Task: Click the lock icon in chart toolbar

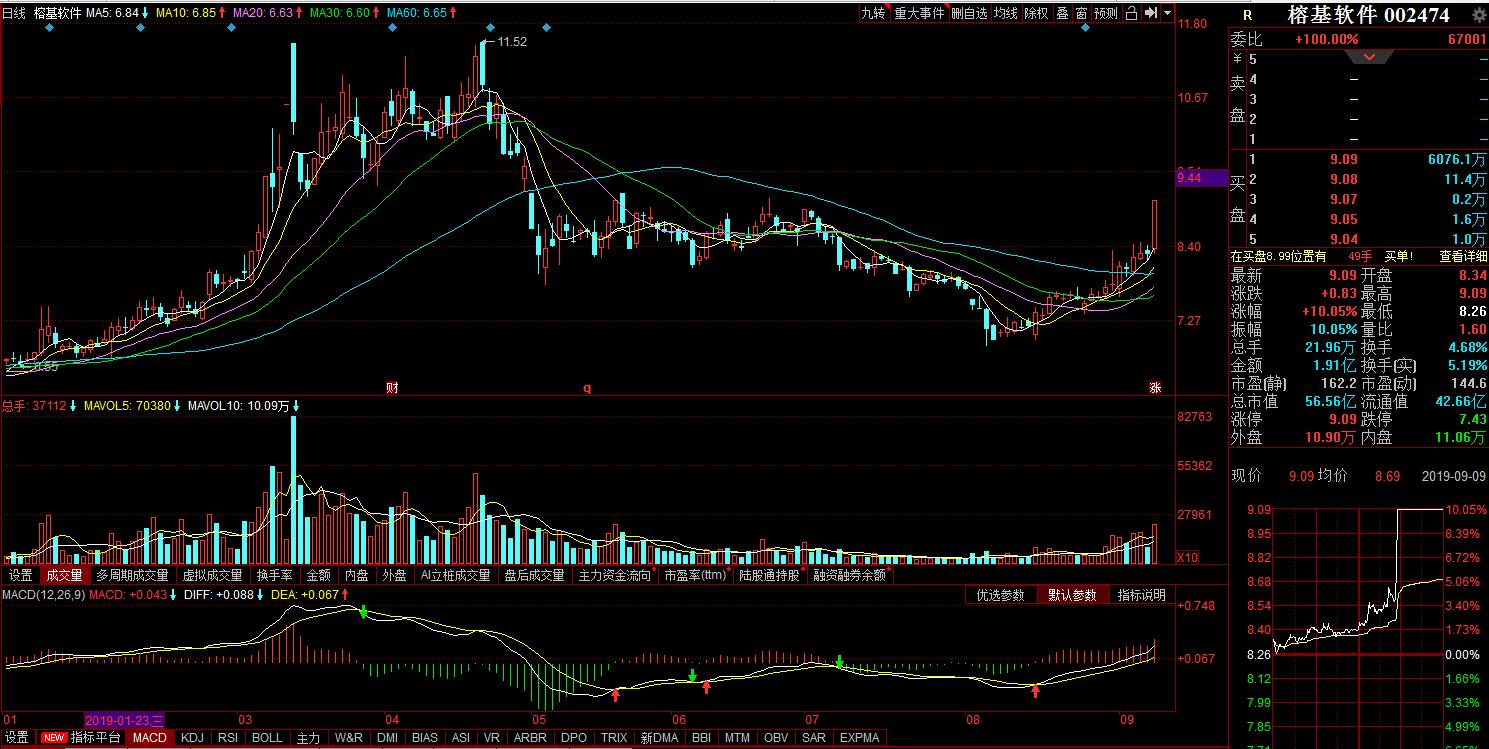Action: point(1131,13)
